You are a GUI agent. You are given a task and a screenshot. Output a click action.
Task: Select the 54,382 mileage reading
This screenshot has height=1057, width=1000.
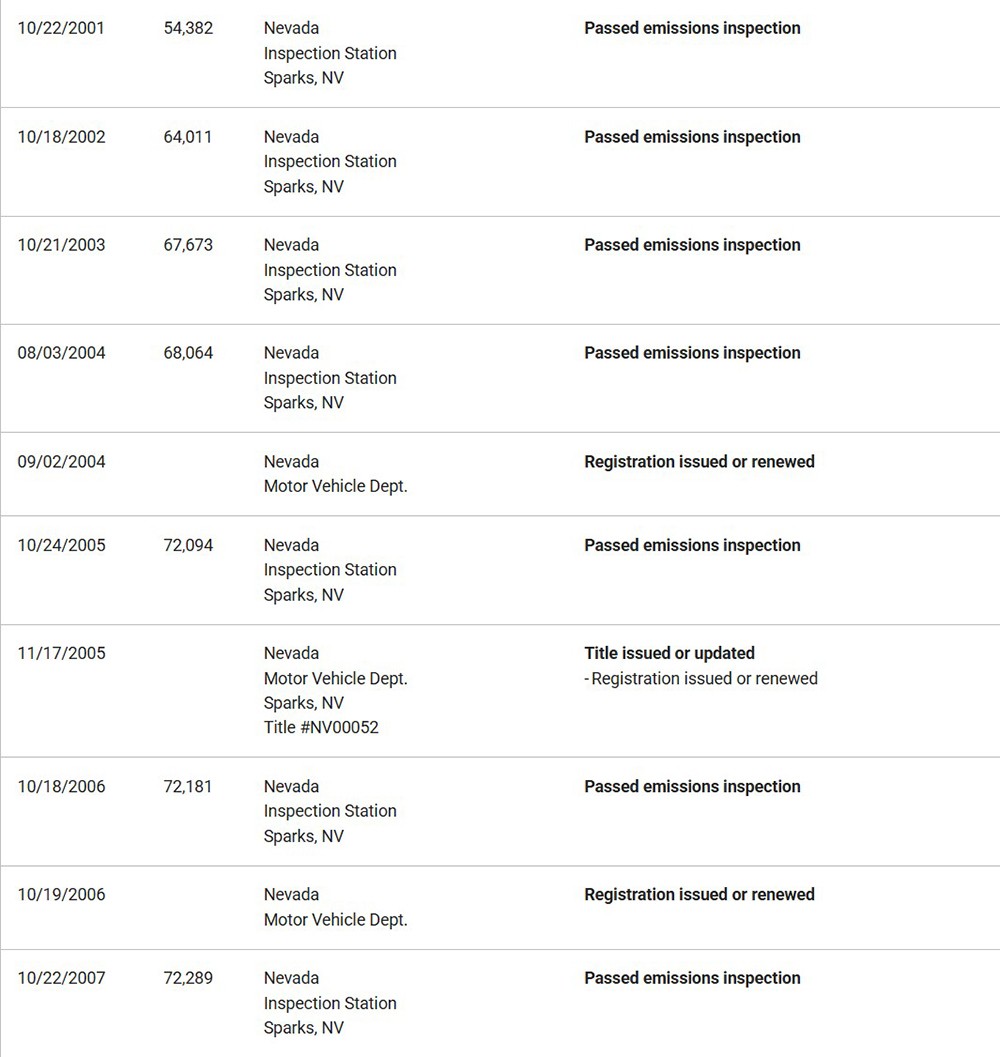[188, 28]
